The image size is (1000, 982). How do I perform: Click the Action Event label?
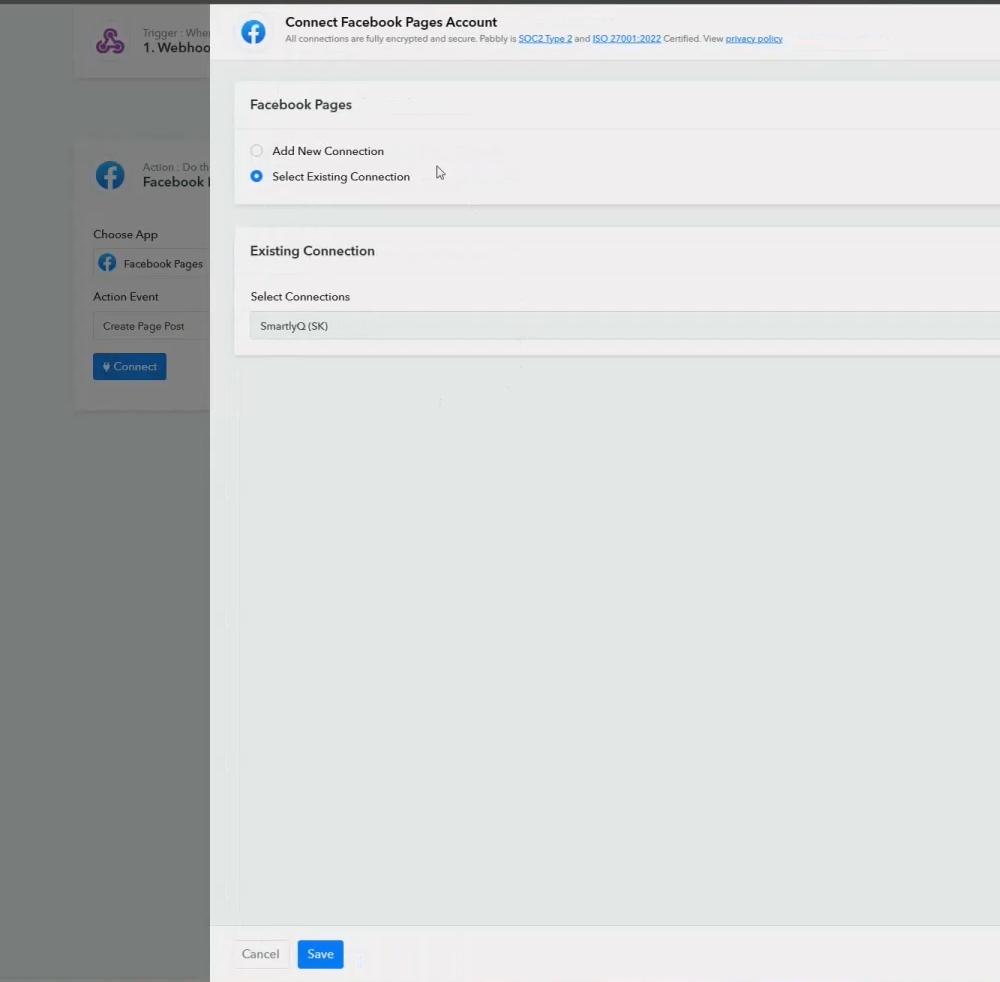click(x=126, y=297)
